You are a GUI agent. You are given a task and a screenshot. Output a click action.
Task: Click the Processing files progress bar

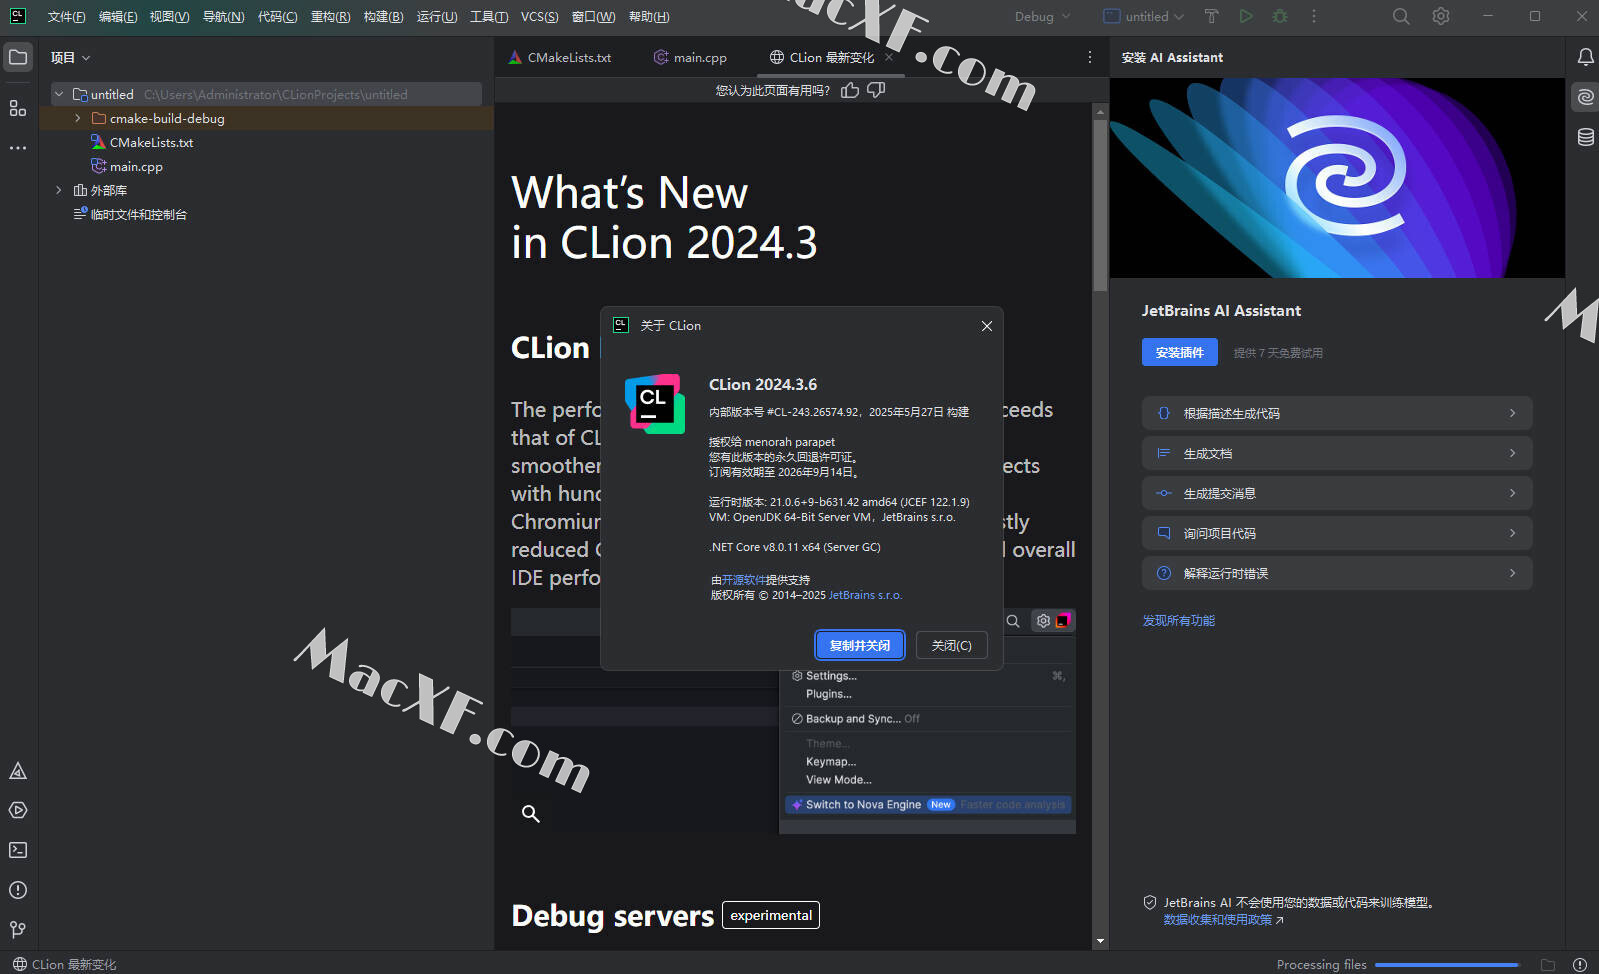click(1446, 965)
